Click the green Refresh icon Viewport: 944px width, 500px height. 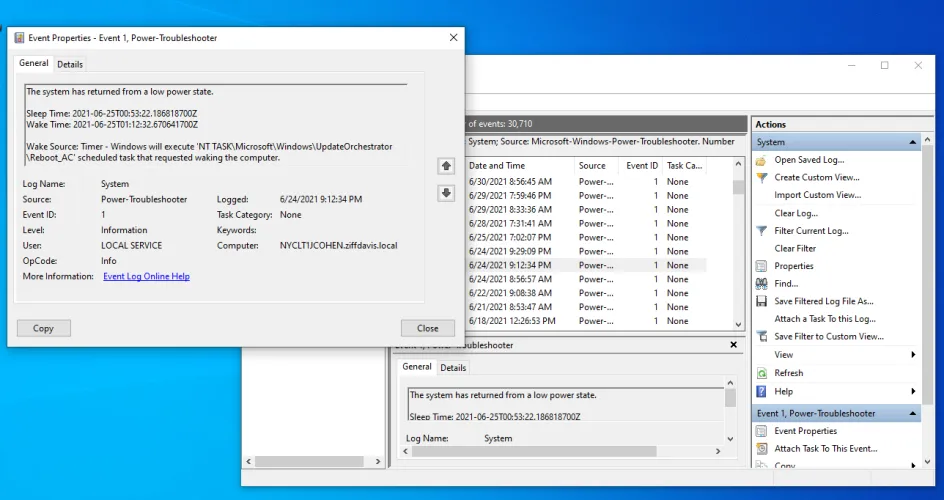(x=761, y=373)
